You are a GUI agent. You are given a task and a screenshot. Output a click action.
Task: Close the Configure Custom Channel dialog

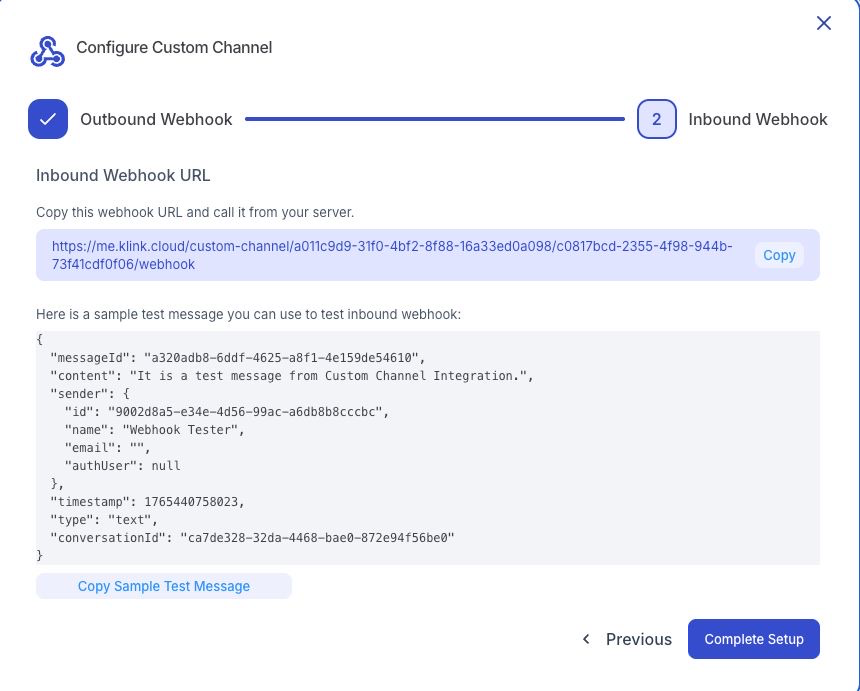[x=824, y=23]
